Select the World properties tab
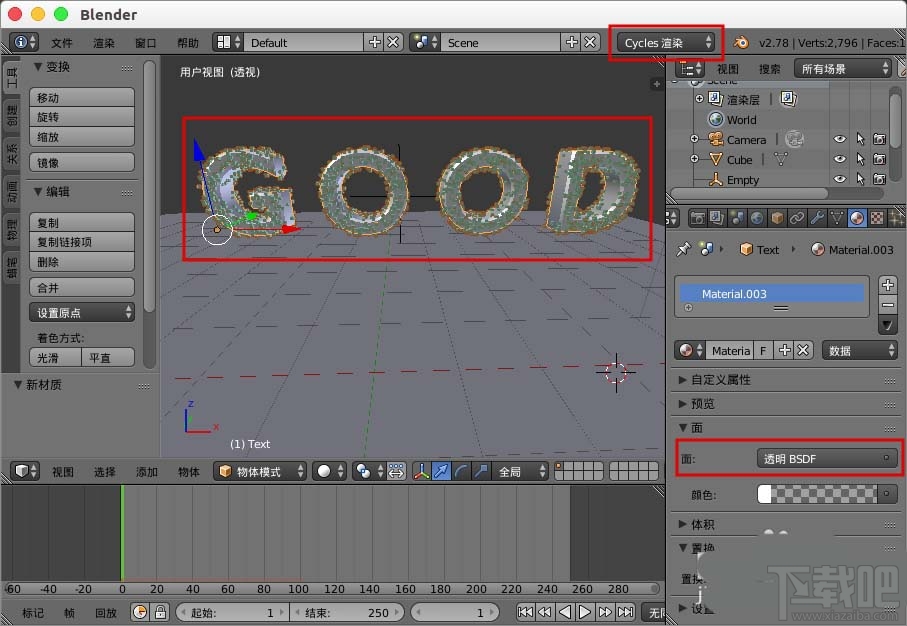 [755, 218]
